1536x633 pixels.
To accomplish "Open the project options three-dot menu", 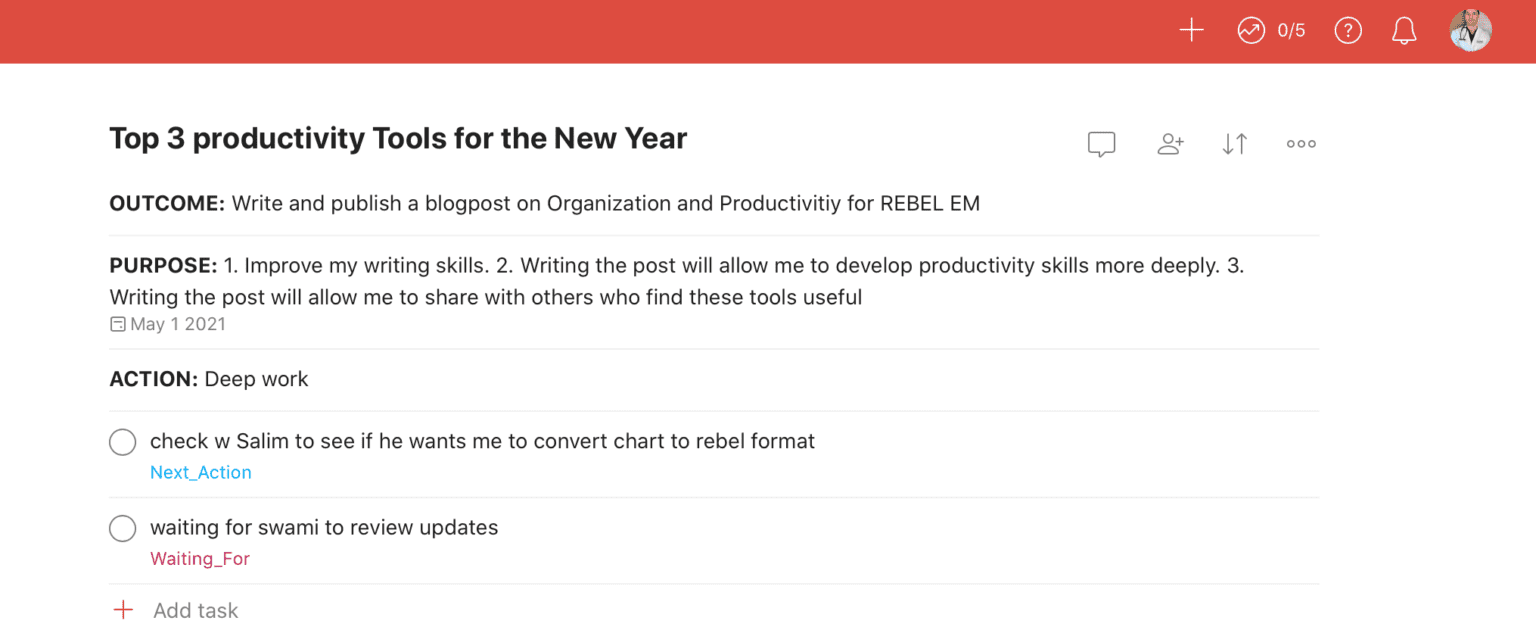I will (1300, 144).
